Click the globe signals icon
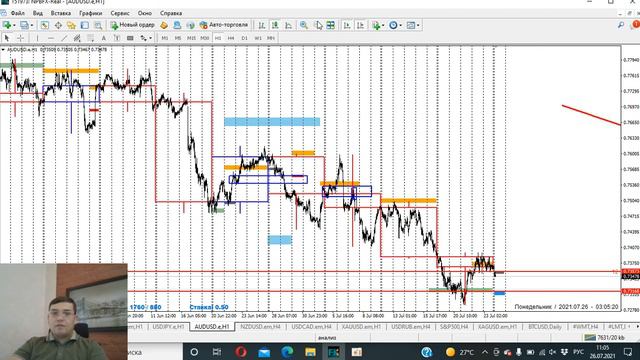The width and height of the screenshot is (640, 360). (190, 25)
